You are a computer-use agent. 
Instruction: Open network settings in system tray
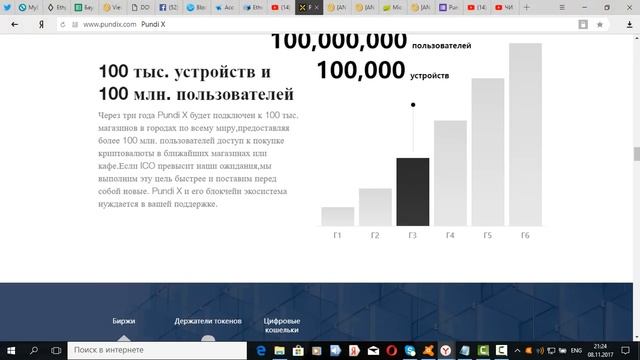(551, 350)
